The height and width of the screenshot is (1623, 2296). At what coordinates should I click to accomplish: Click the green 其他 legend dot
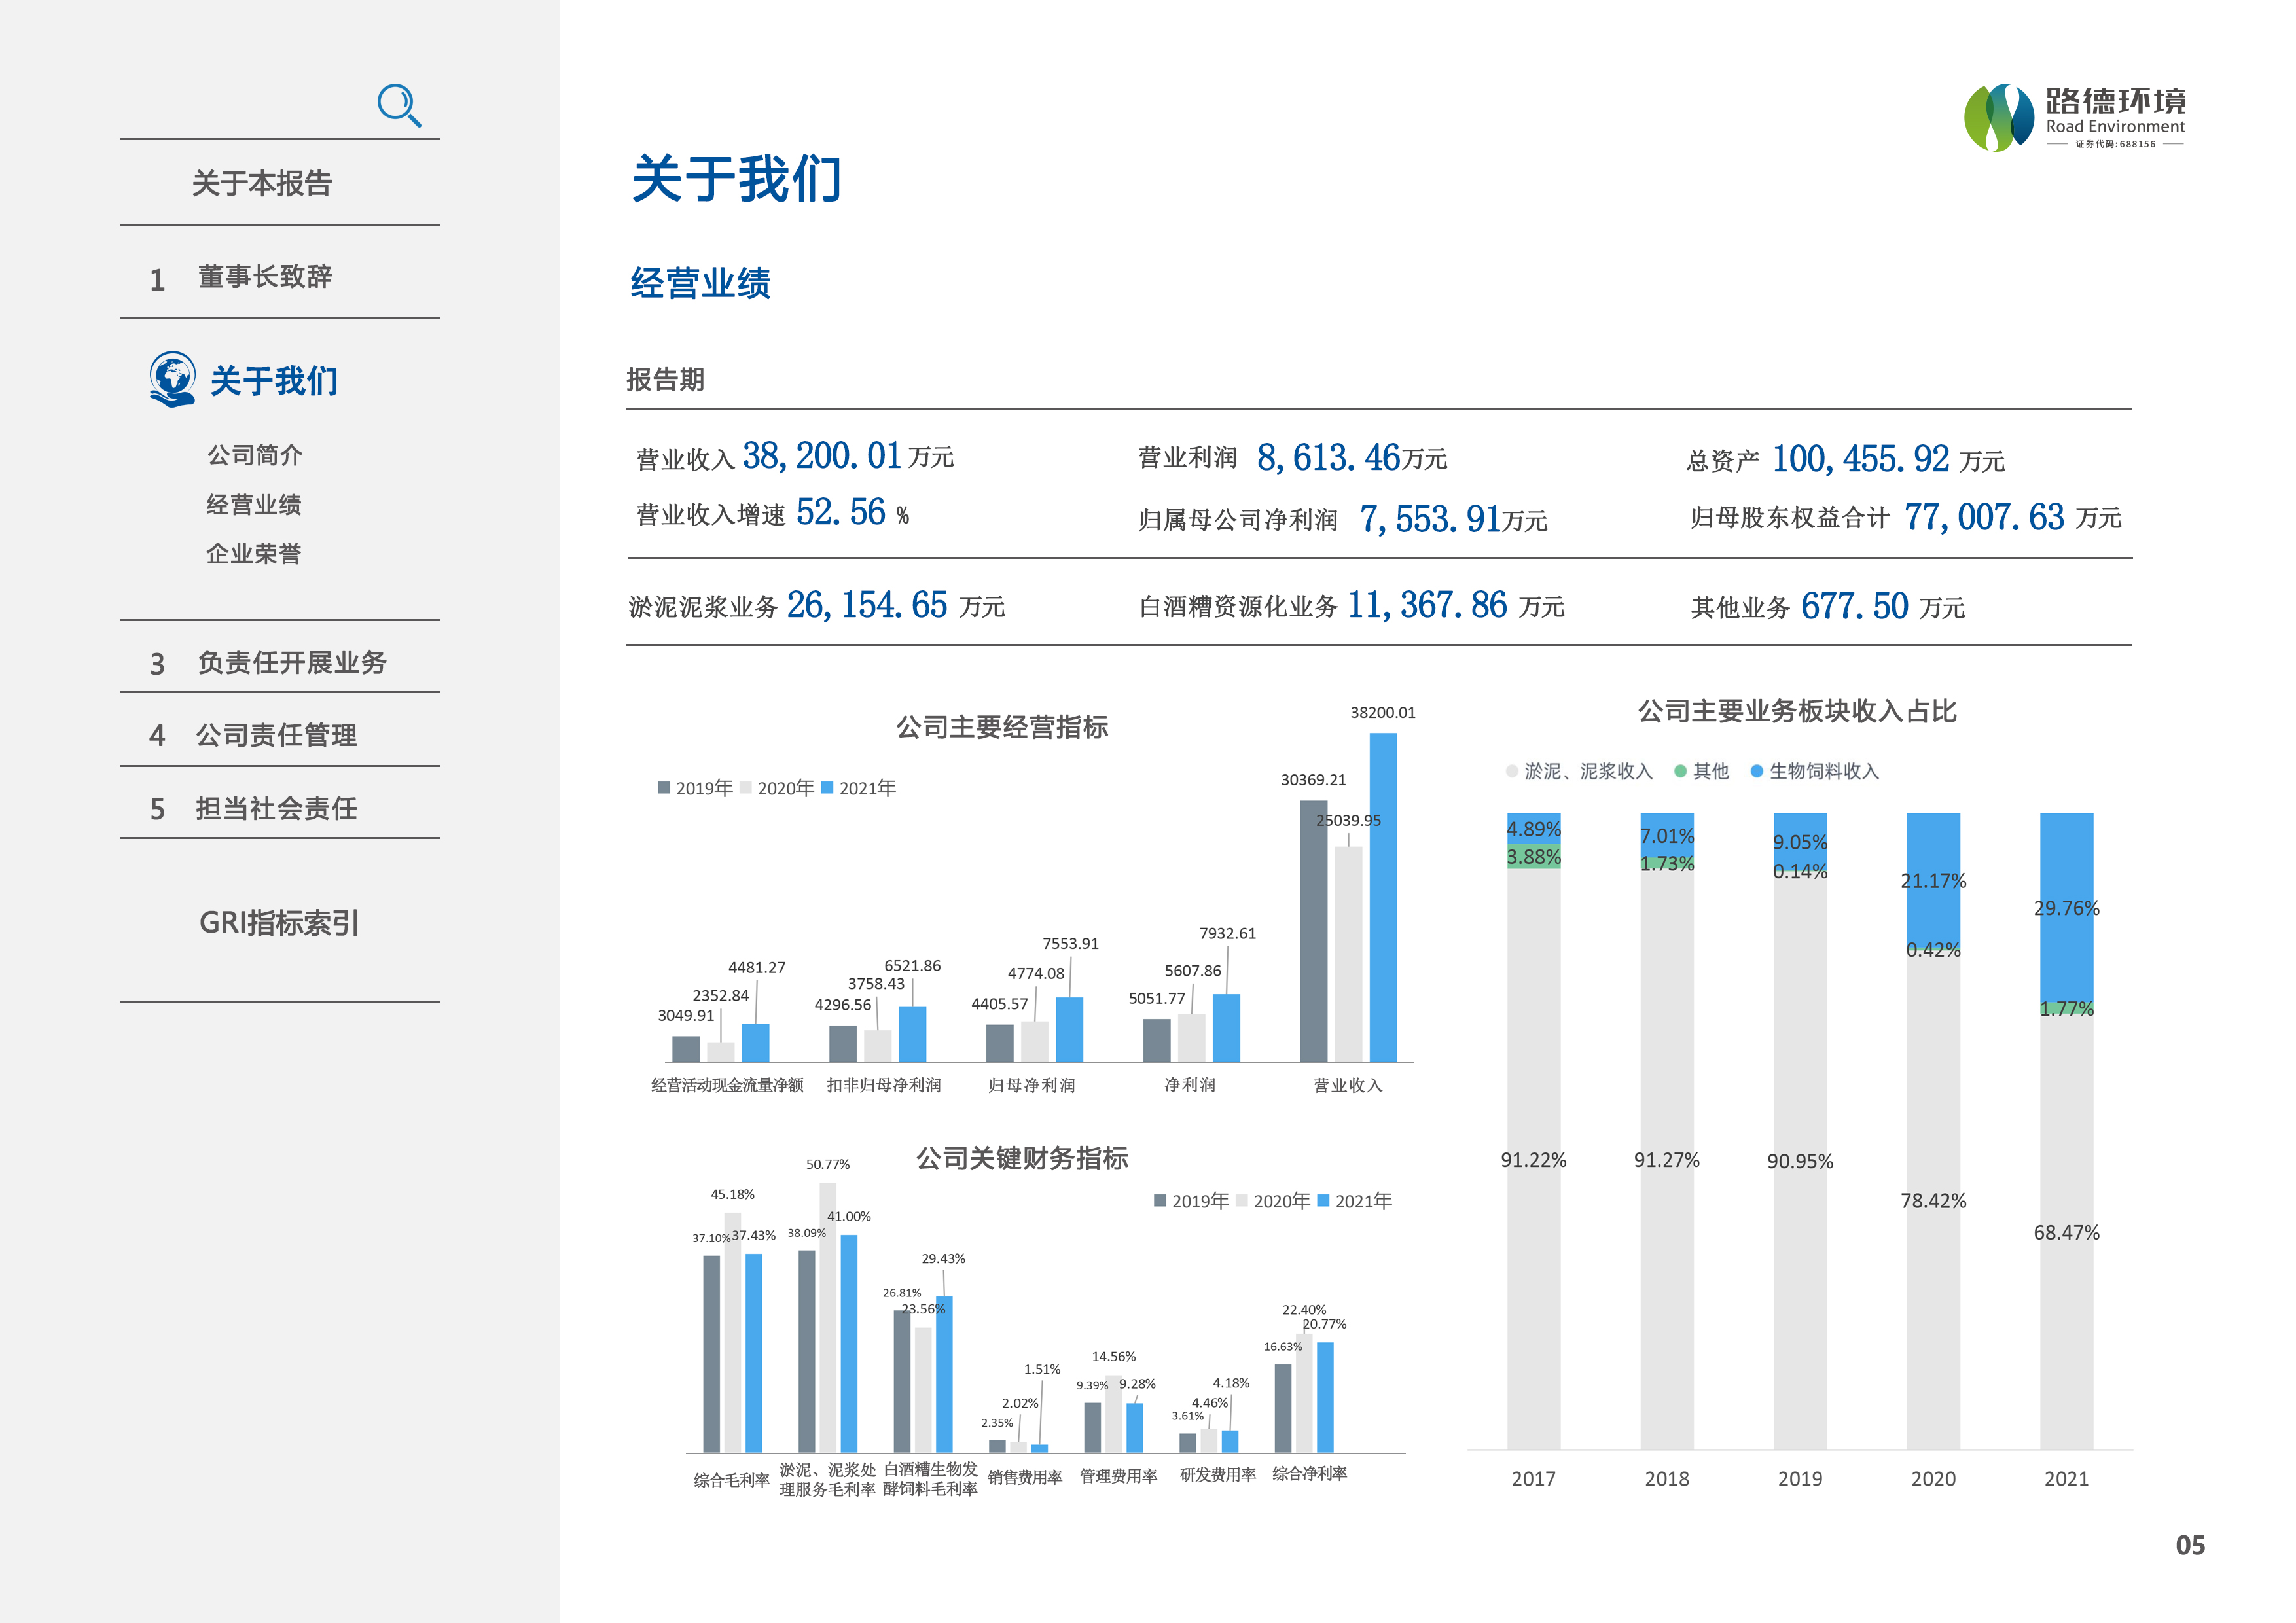1680,771
